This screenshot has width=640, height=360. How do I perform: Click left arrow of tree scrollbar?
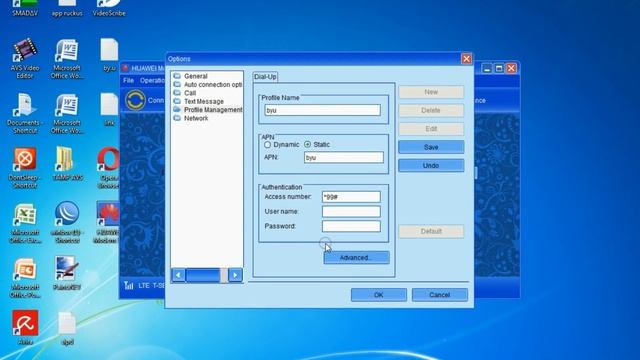[178, 275]
